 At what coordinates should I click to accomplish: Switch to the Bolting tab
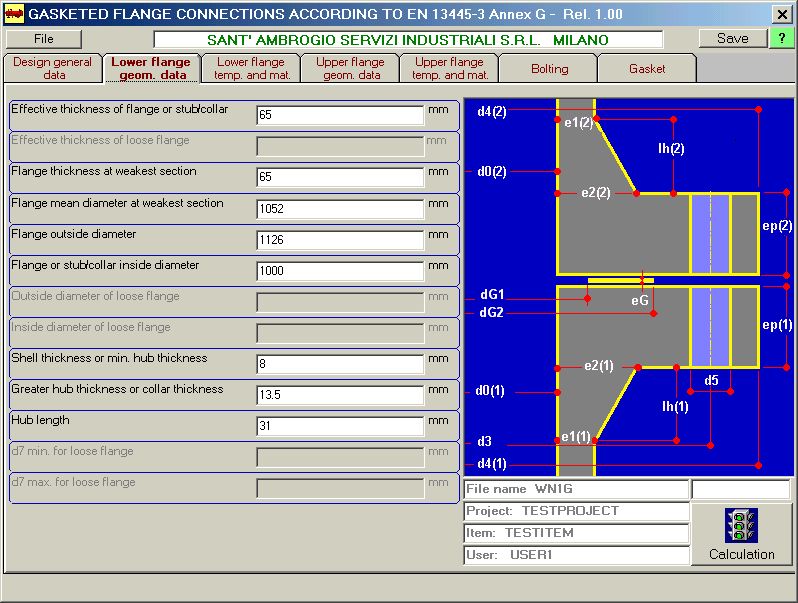click(549, 68)
